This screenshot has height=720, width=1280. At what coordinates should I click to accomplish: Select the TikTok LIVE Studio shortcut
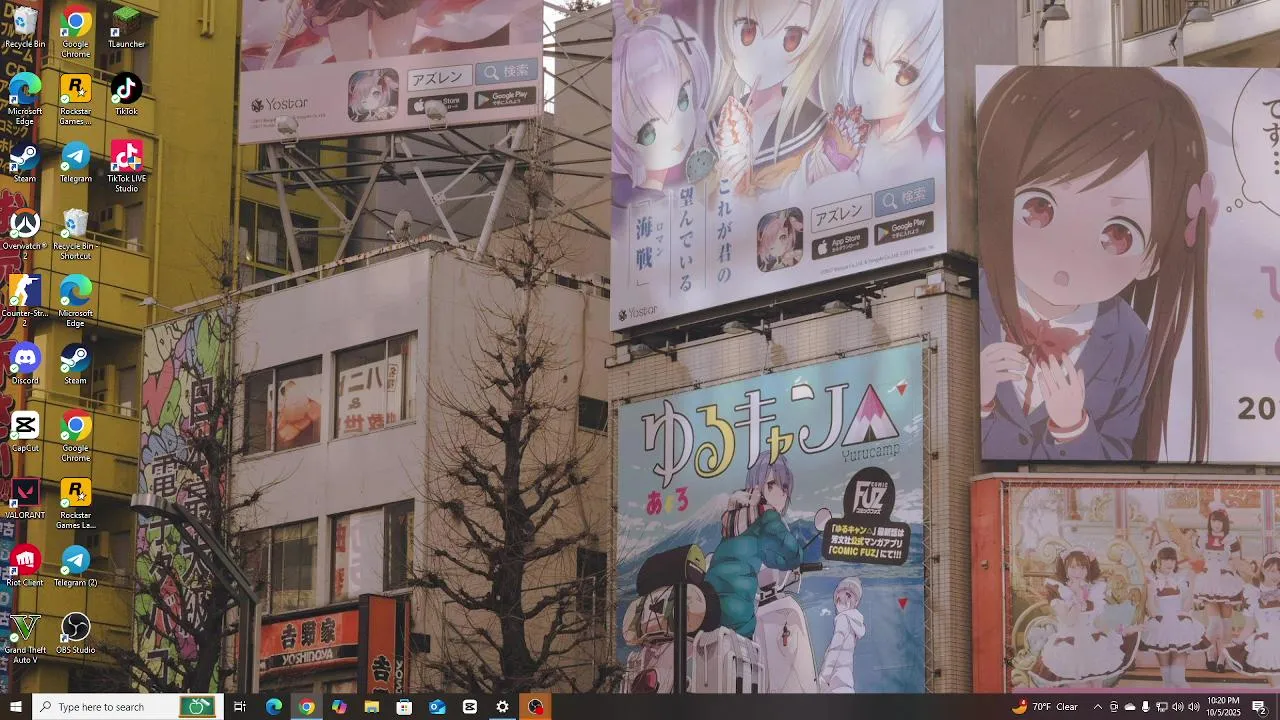coord(126,166)
